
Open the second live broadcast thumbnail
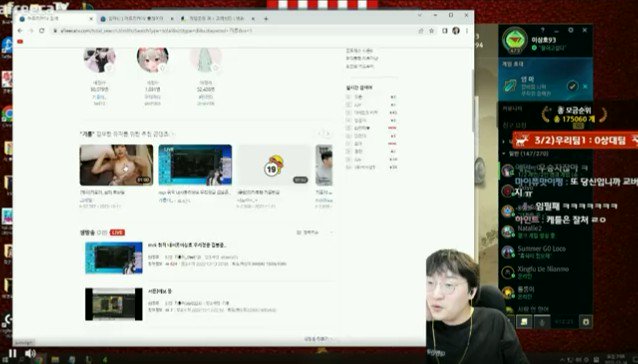tap(114, 304)
